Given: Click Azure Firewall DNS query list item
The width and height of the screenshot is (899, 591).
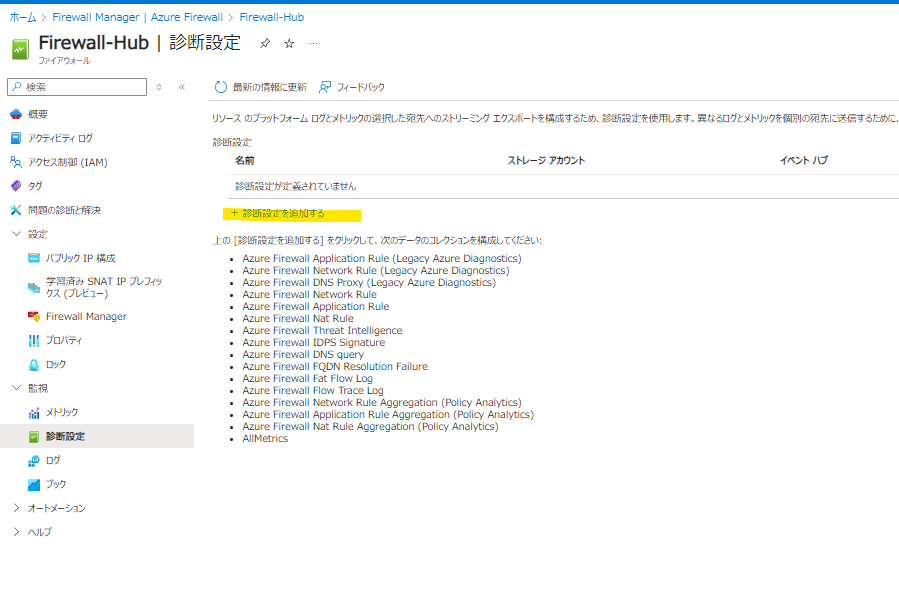Looking at the screenshot, I should tap(303, 355).
